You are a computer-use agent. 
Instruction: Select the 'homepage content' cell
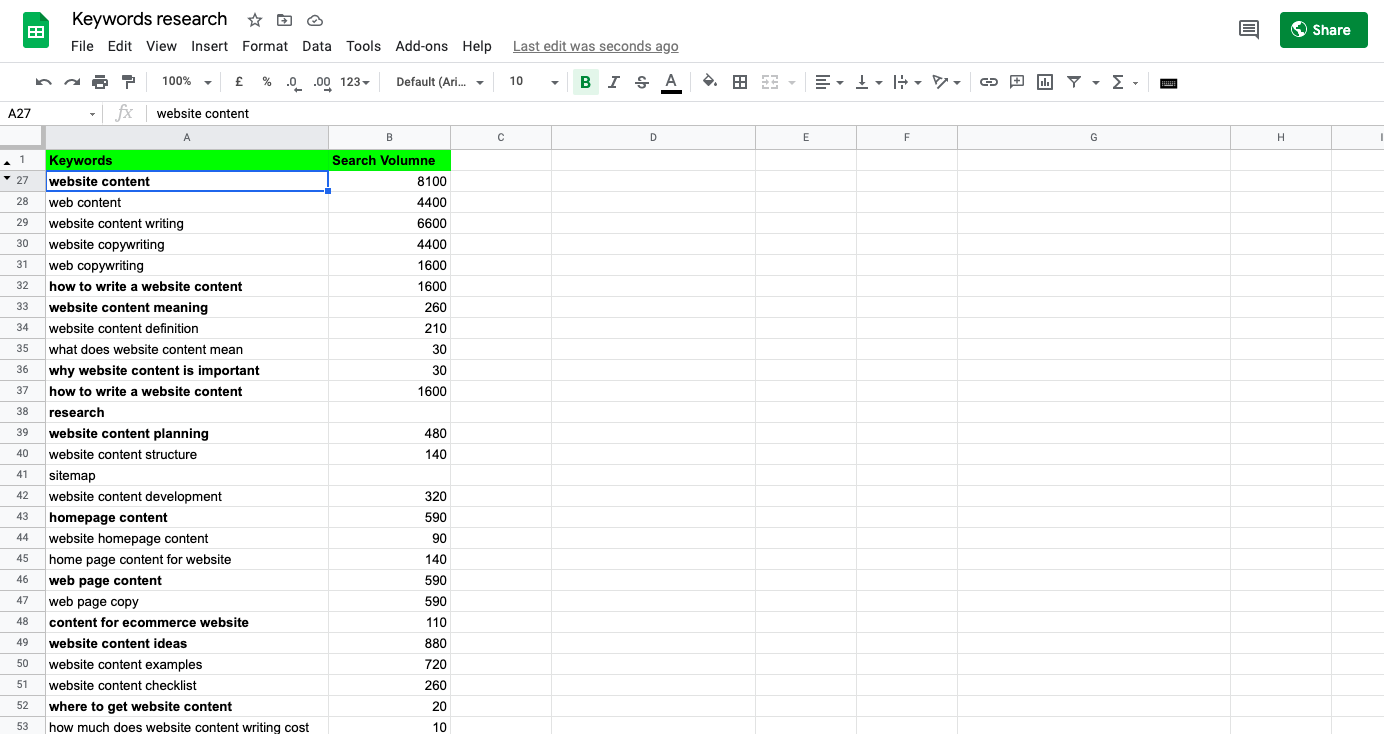point(187,517)
